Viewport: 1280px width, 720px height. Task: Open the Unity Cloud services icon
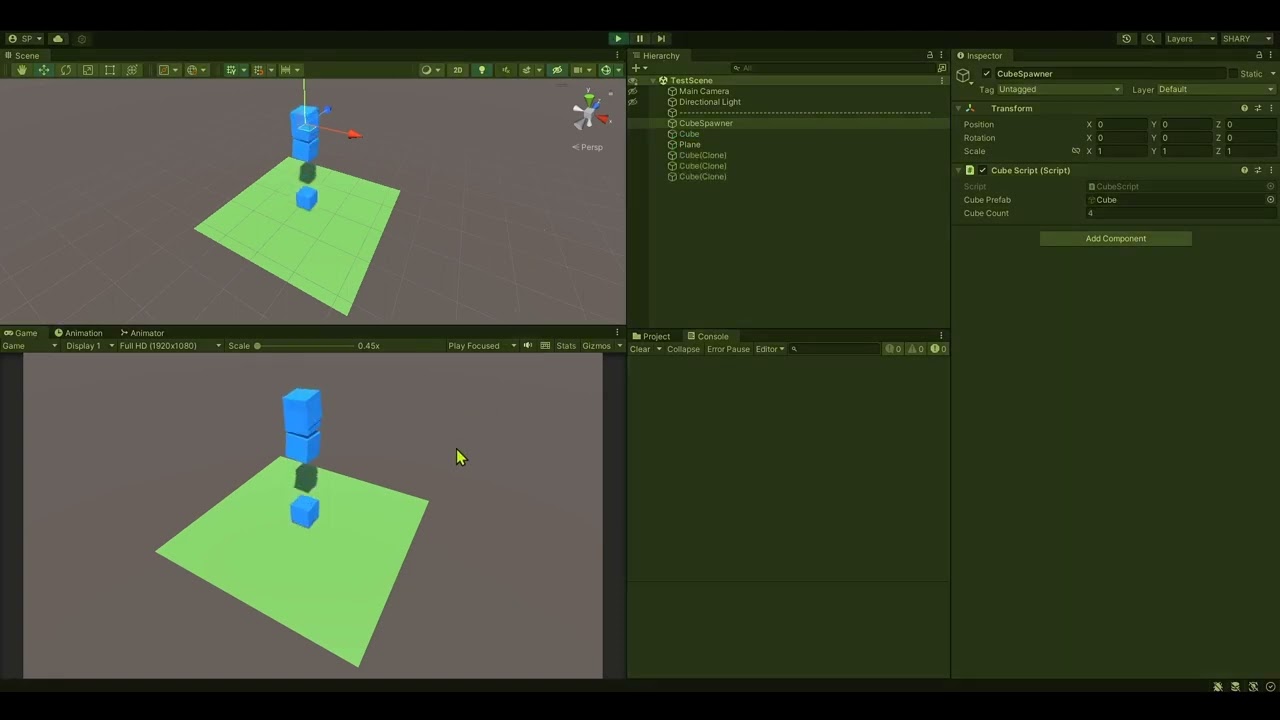pos(58,39)
